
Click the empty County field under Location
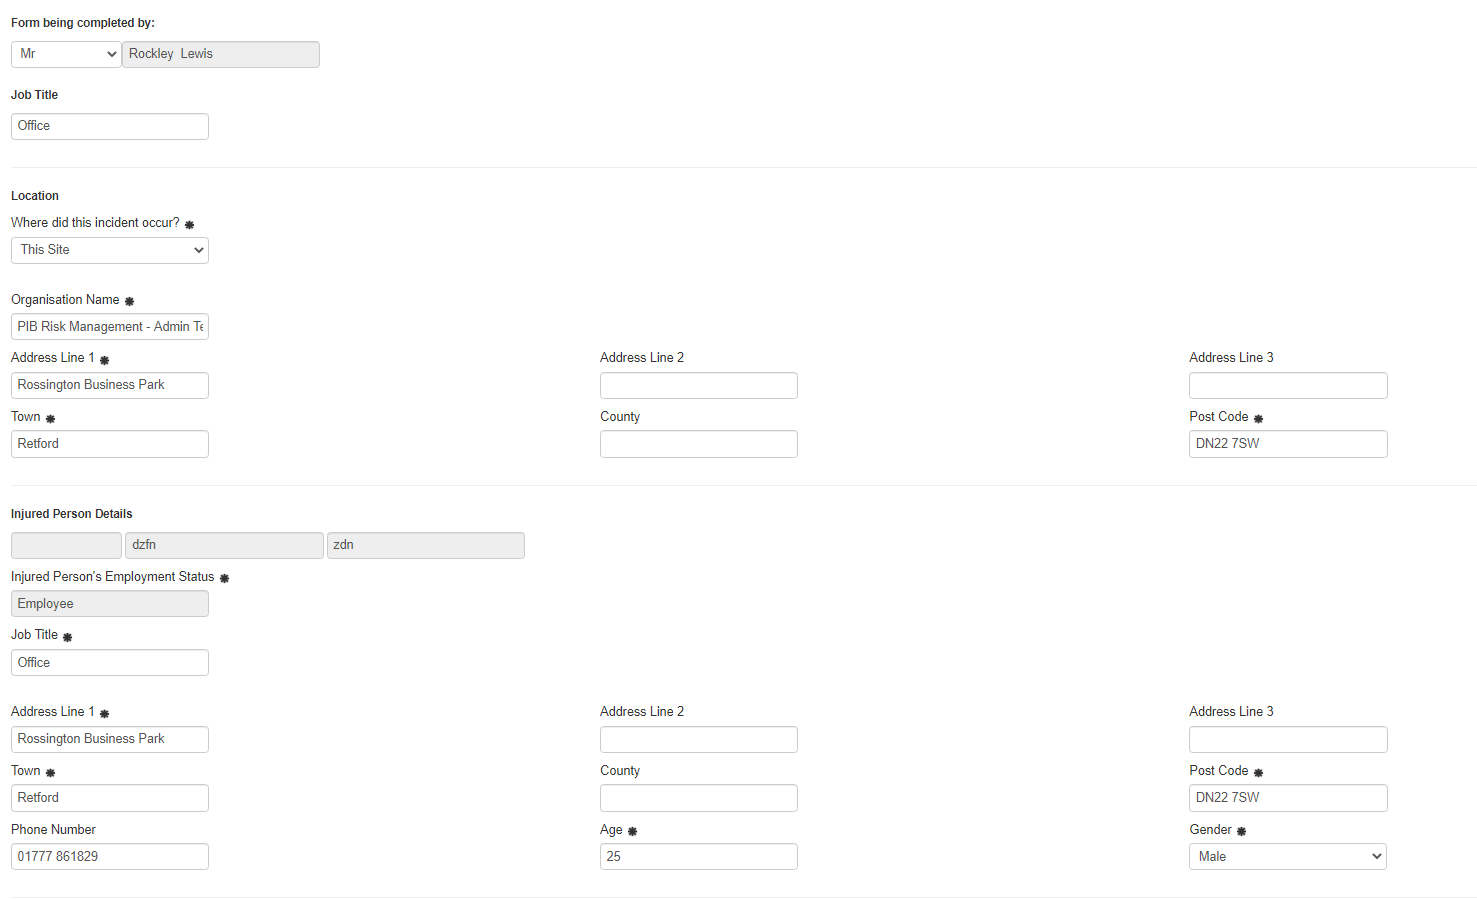[x=698, y=443]
